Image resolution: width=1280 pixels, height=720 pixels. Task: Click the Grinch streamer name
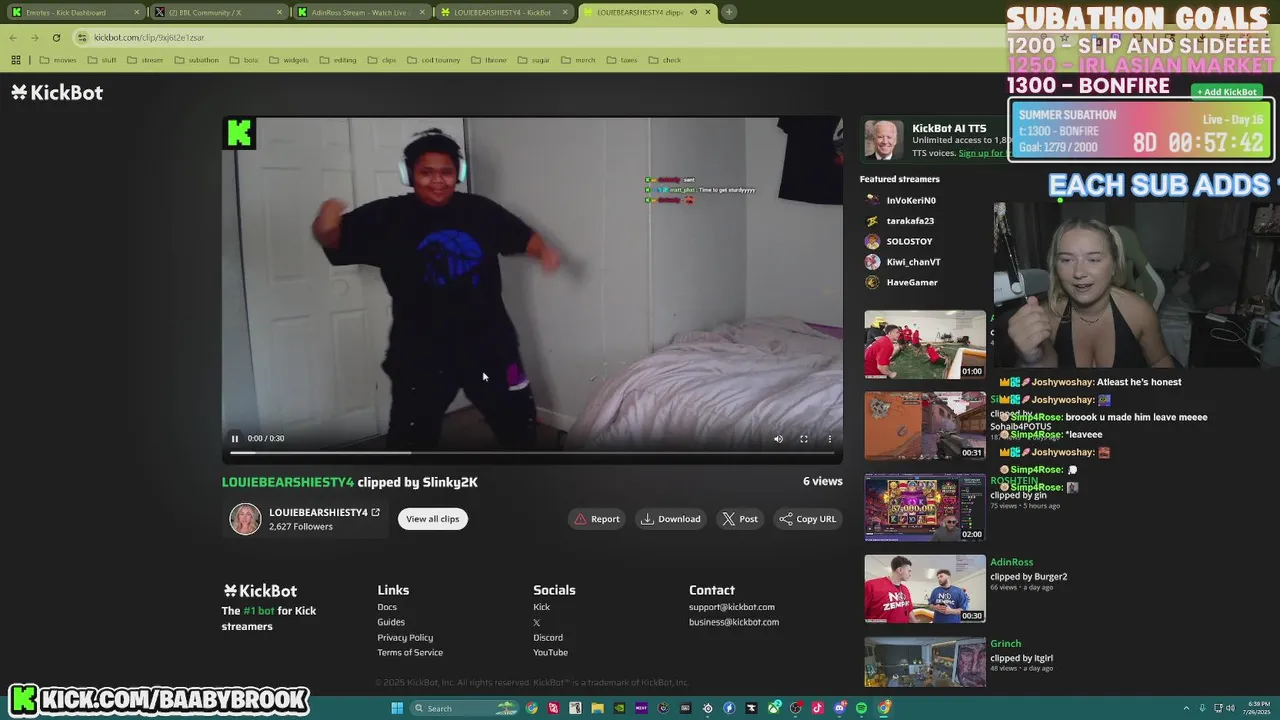coord(1005,644)
